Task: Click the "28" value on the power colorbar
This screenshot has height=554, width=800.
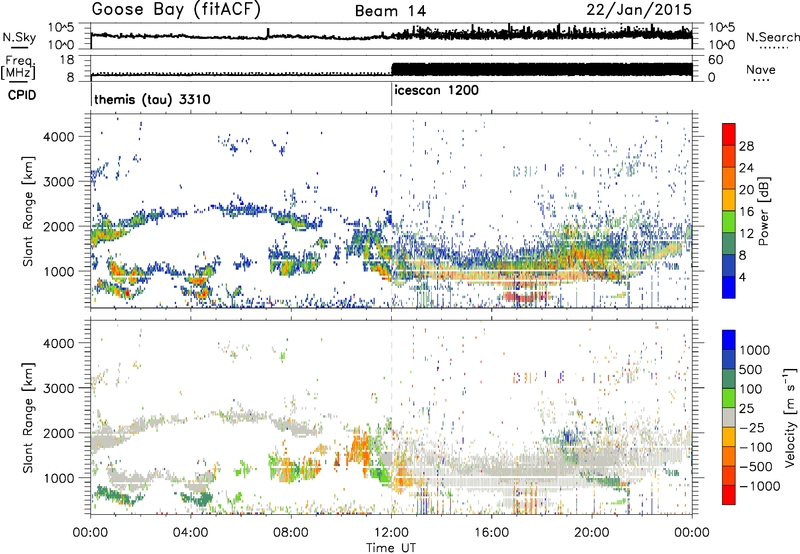Action: [746, 146]
